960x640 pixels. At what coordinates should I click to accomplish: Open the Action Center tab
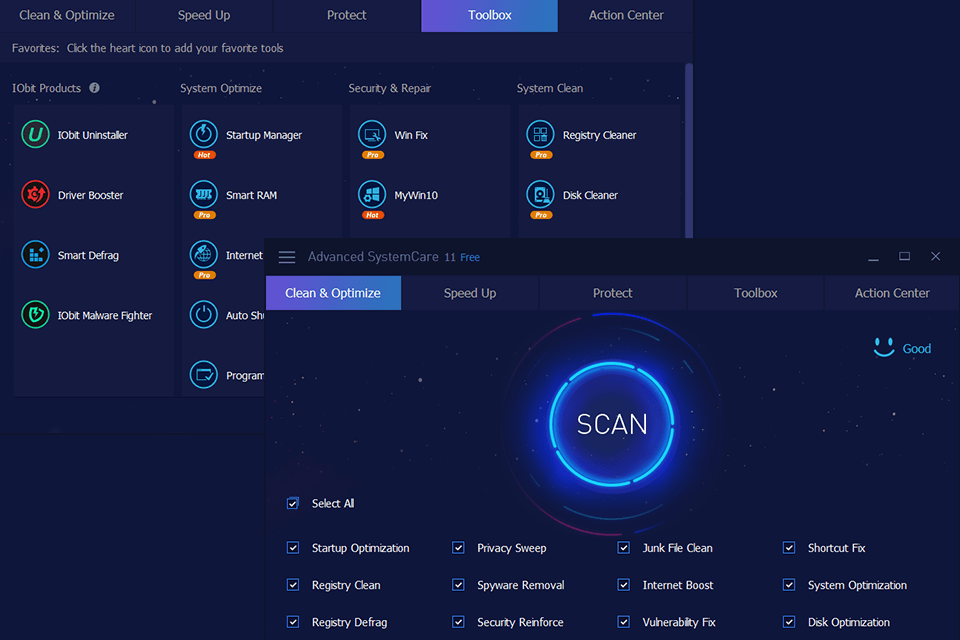891,292
